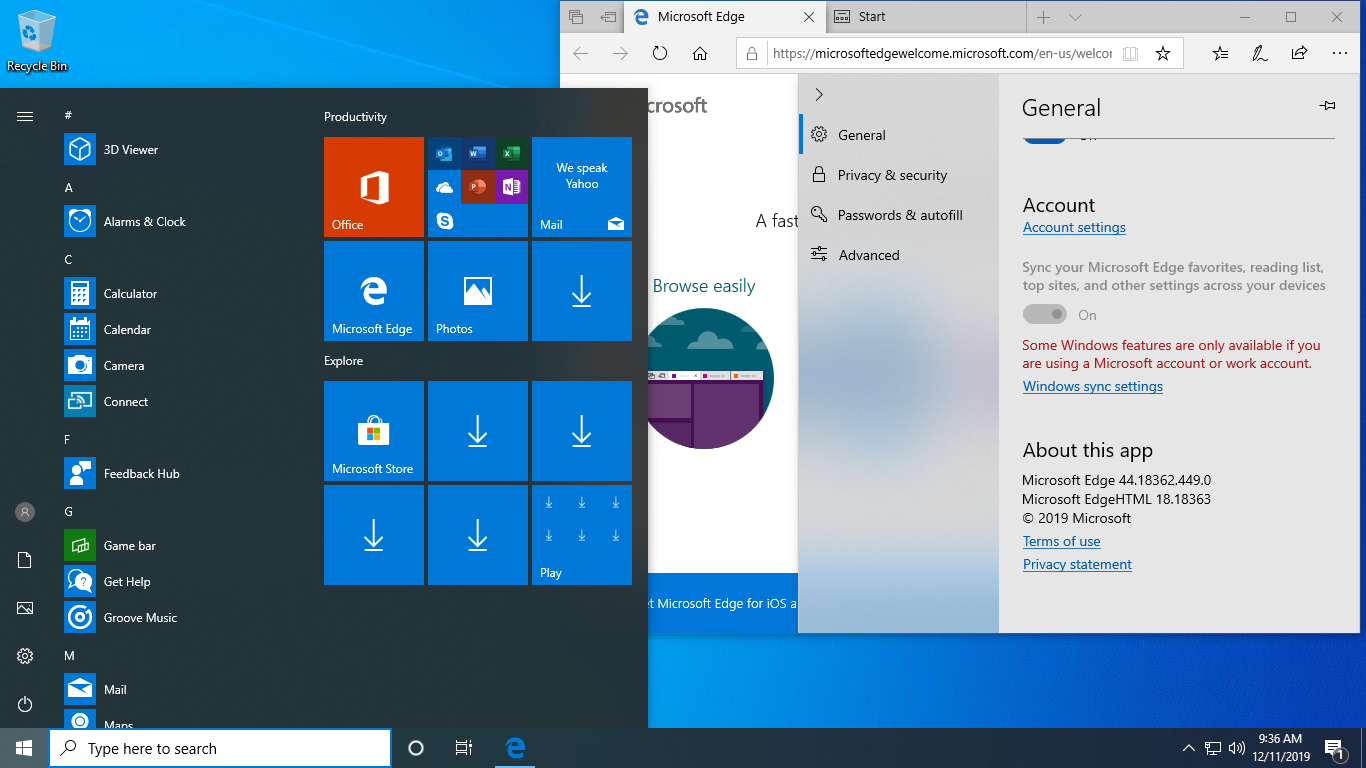
Task: Toggle the sync settings switch
Action: tap(1045, 315)
